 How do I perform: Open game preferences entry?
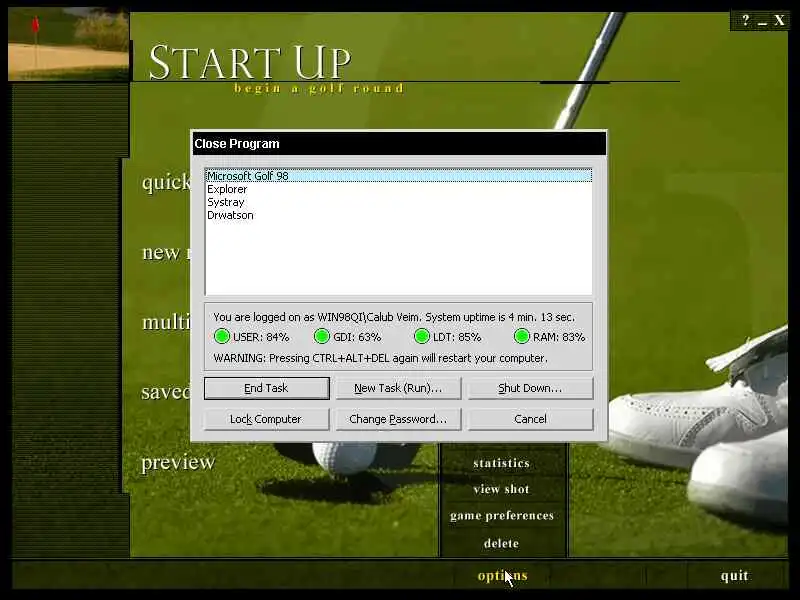click(x=502, y=516)
